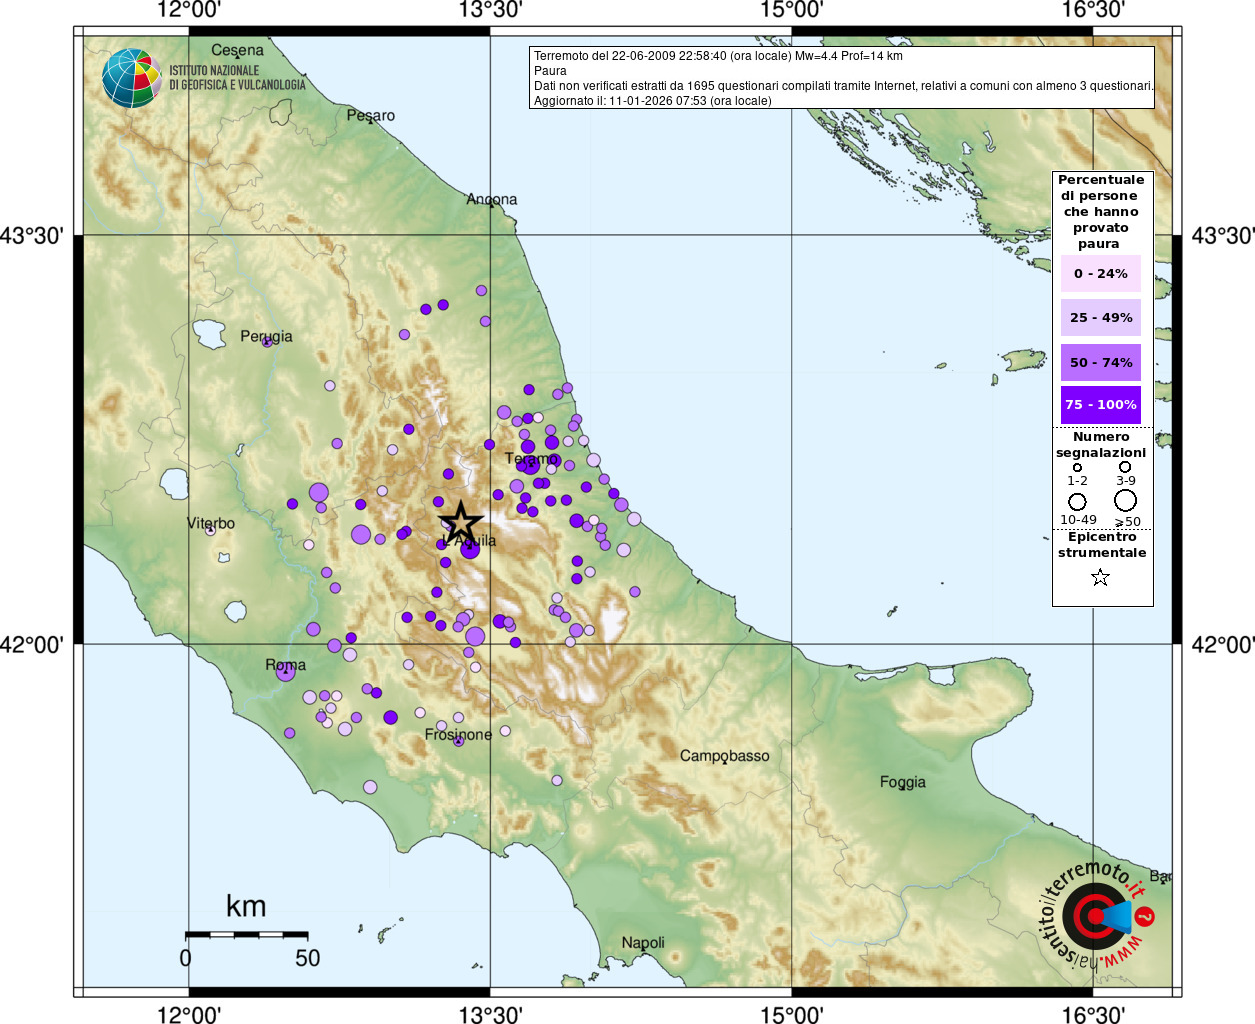Select the 0 - 24% legend swatch
Viewport: 1255px width, 1024px height.
click(1100, 273)
